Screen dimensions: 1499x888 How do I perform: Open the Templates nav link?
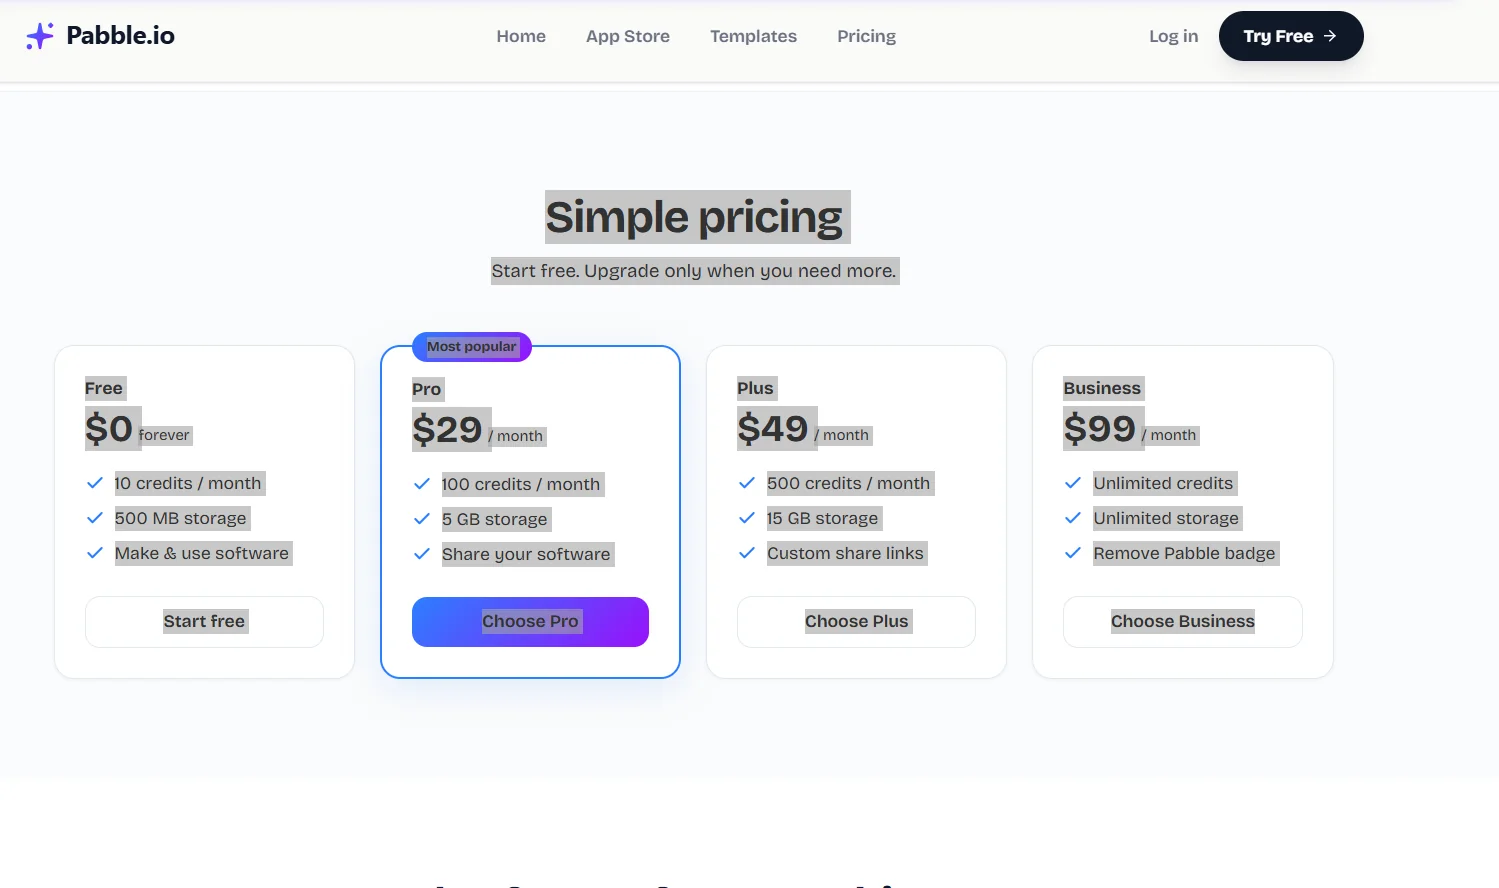[x=753, y=36]
